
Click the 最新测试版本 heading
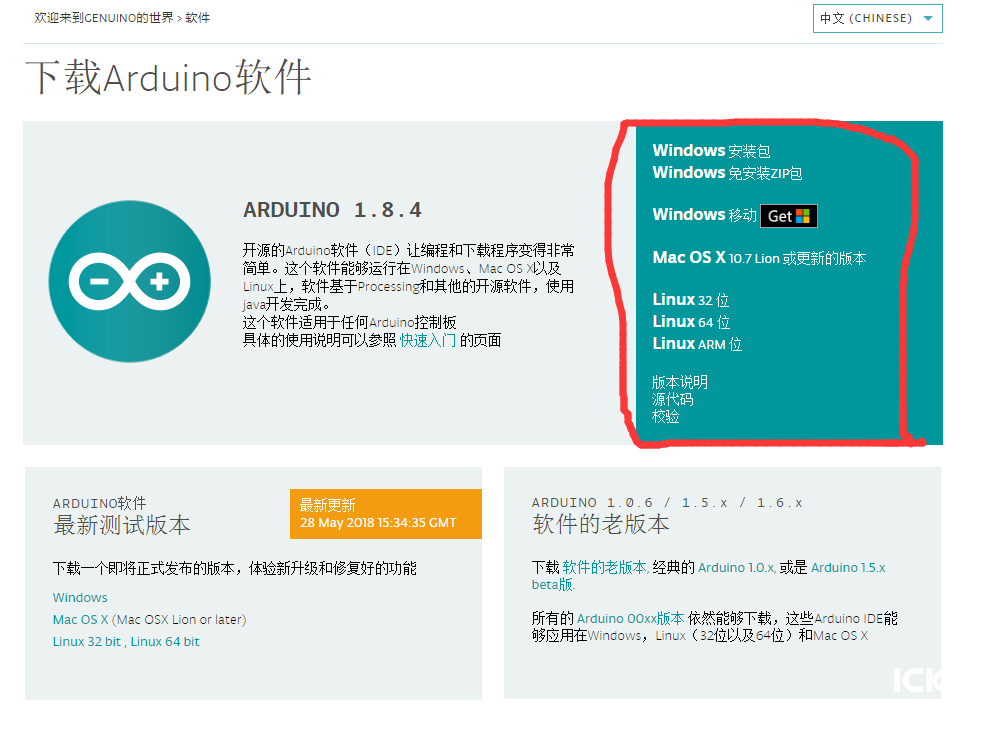pyautogui.click(x=122, y=525)
